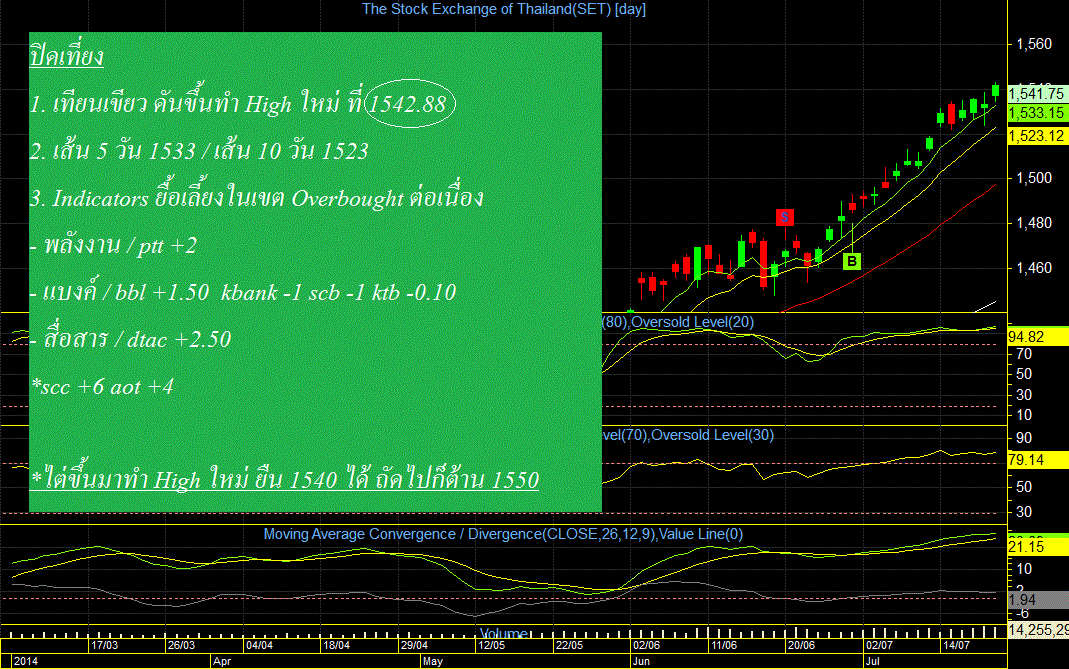Click the 26/03 date on the timeline
This screenshot has height=669, width=1069.
point(181,645)
